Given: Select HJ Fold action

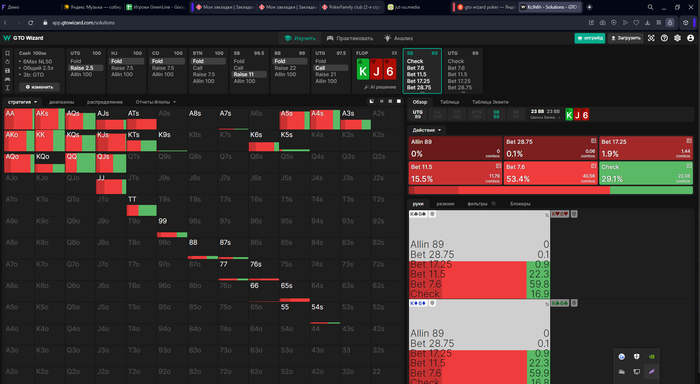Looking at the screenshot, I should pyautogui.click(x=127, y=61).
